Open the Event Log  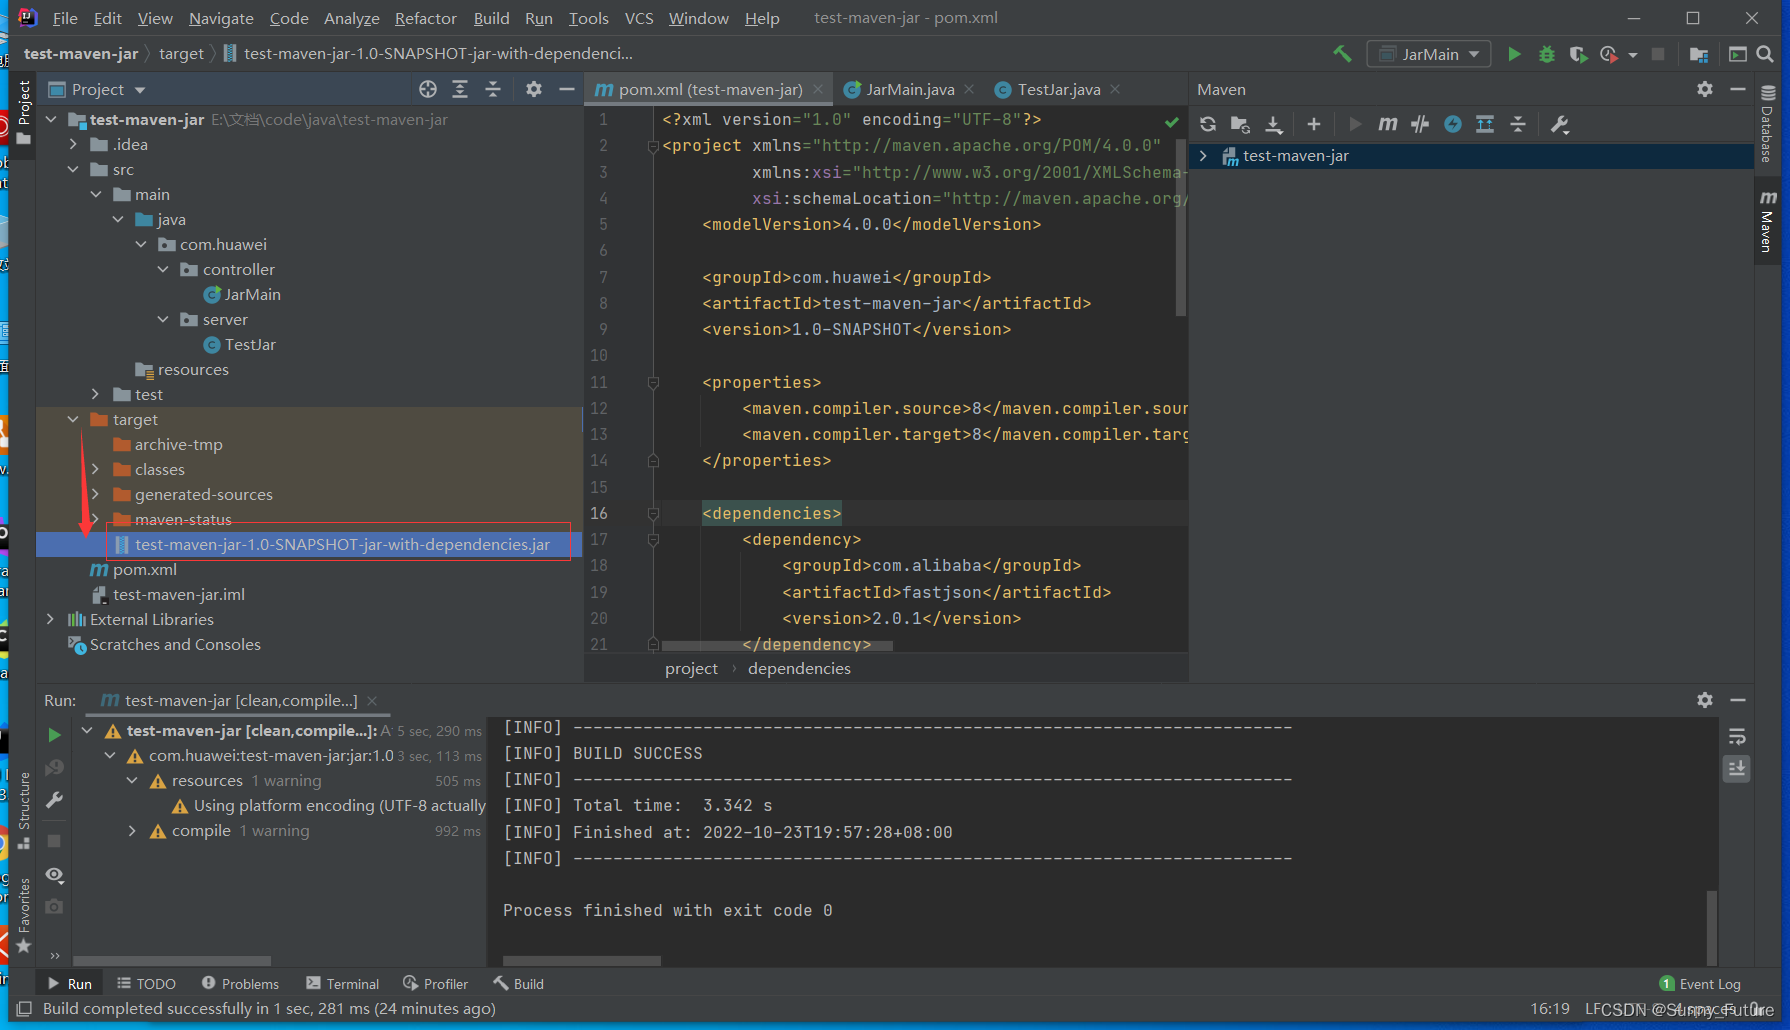1700,984
